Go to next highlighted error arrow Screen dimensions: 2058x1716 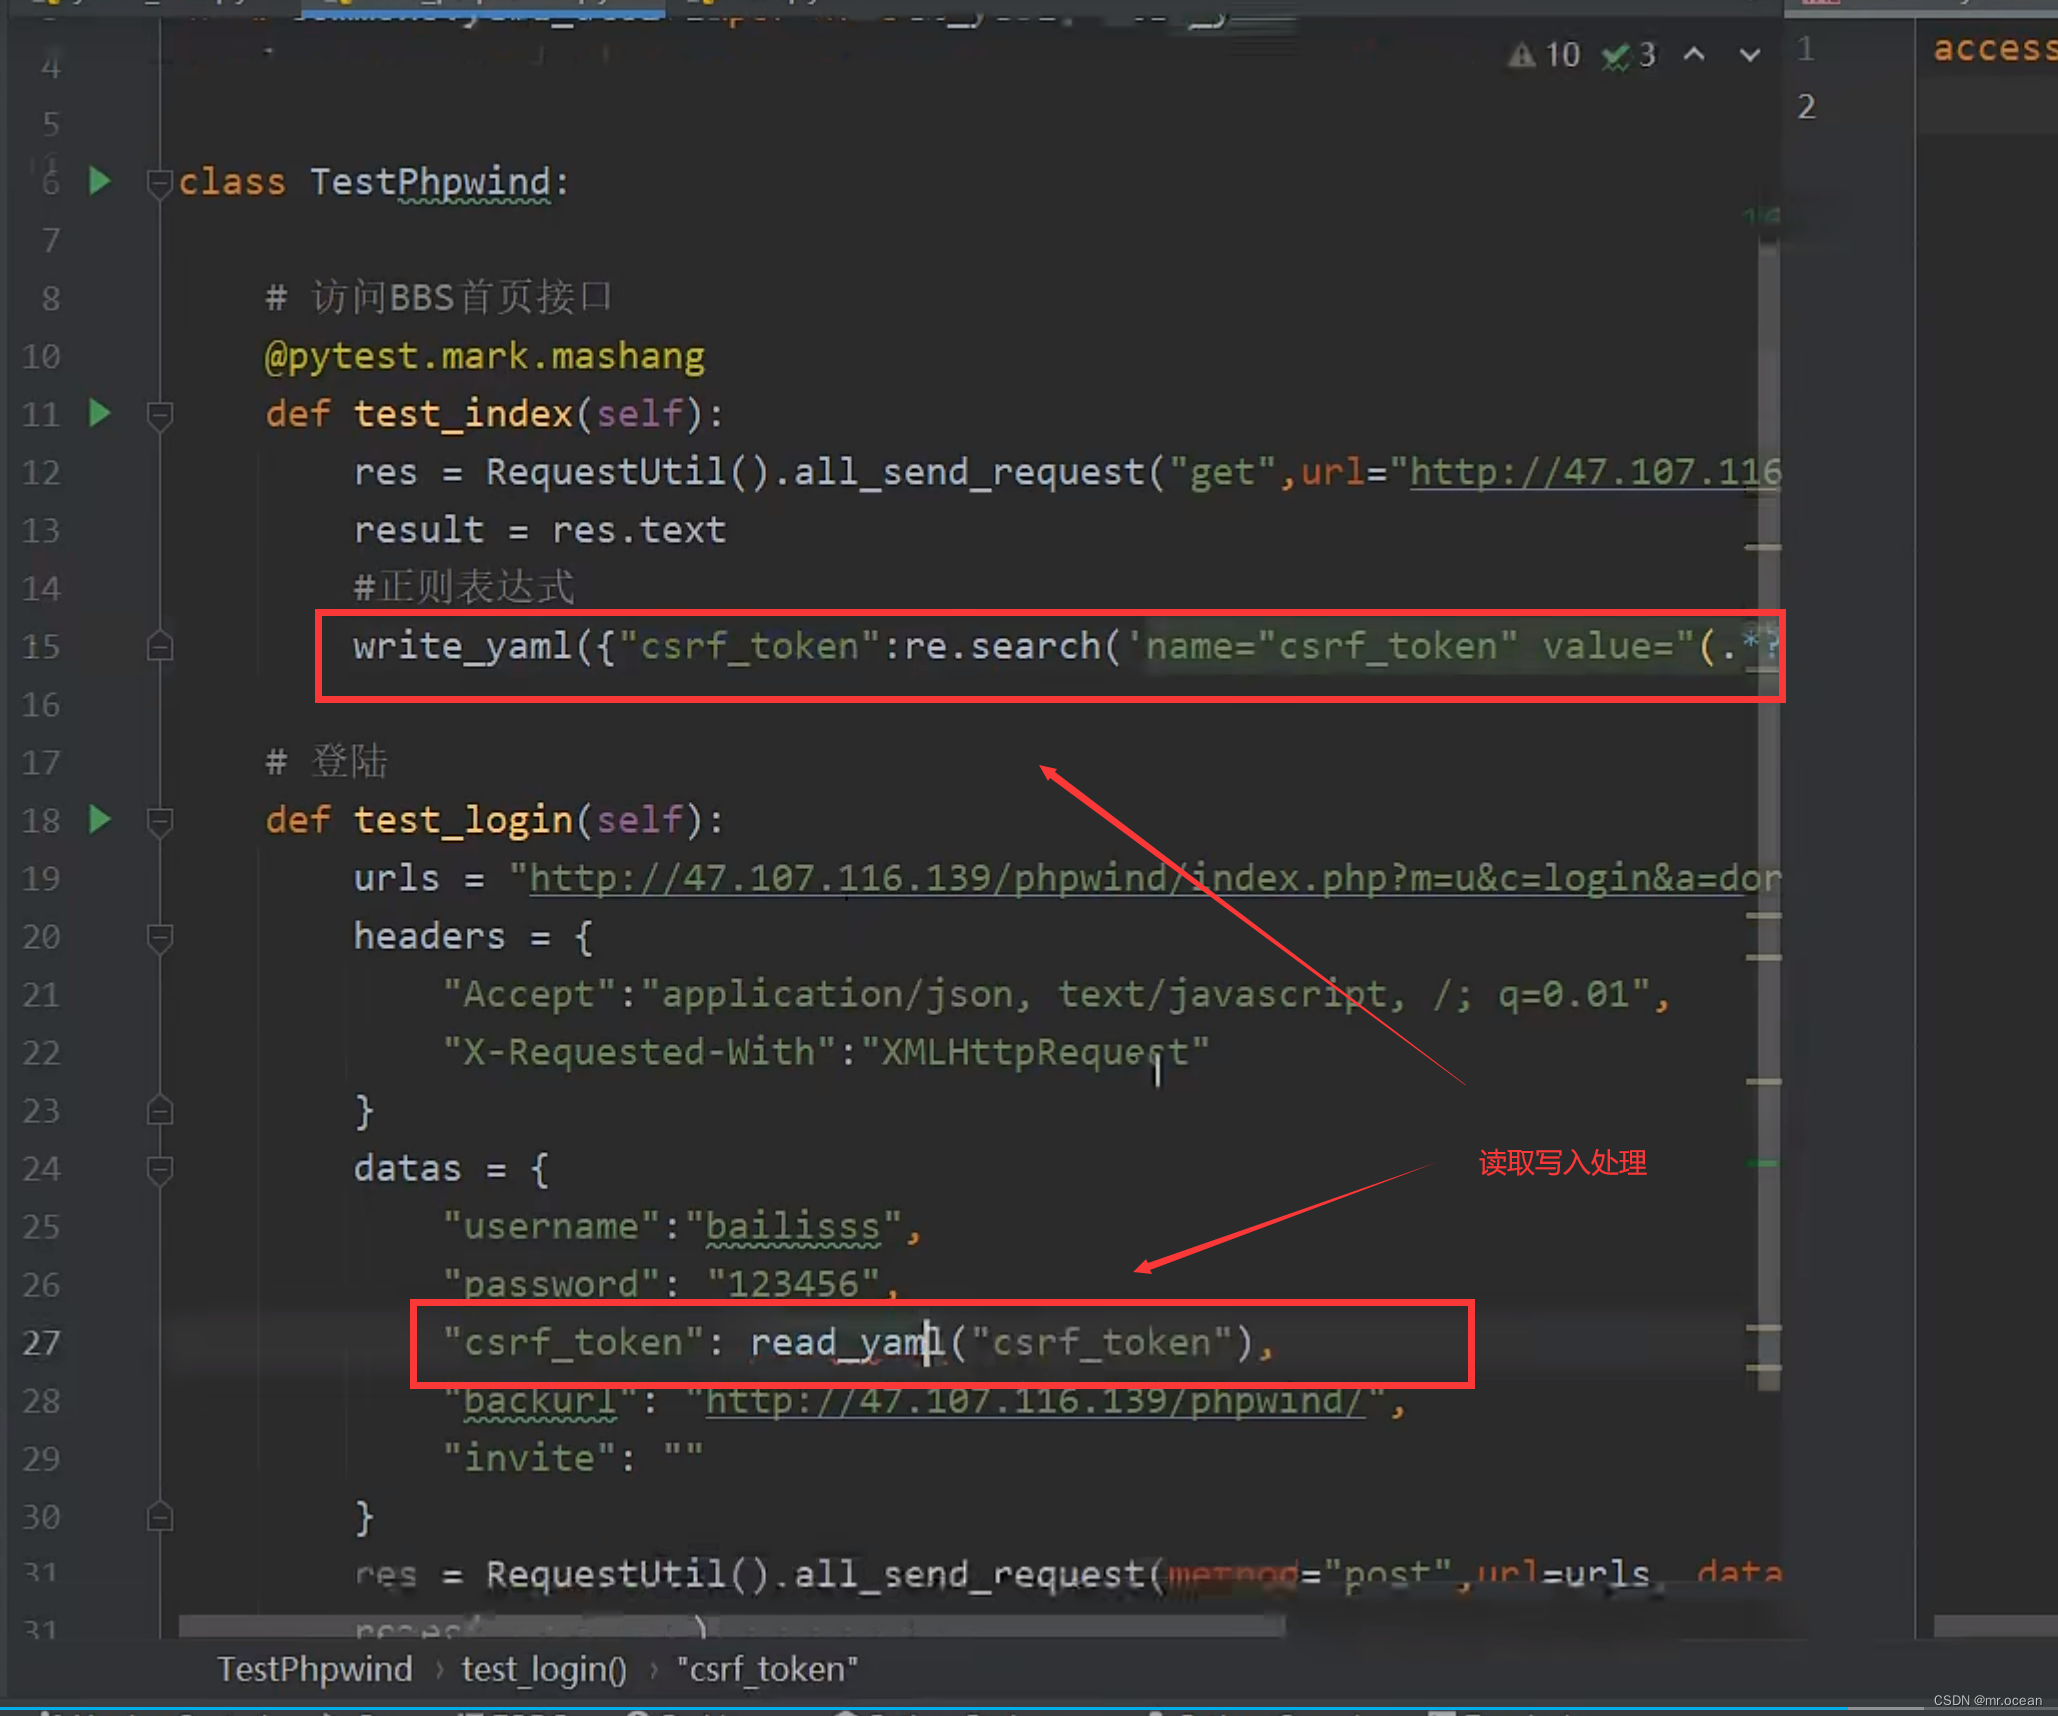1749,54
